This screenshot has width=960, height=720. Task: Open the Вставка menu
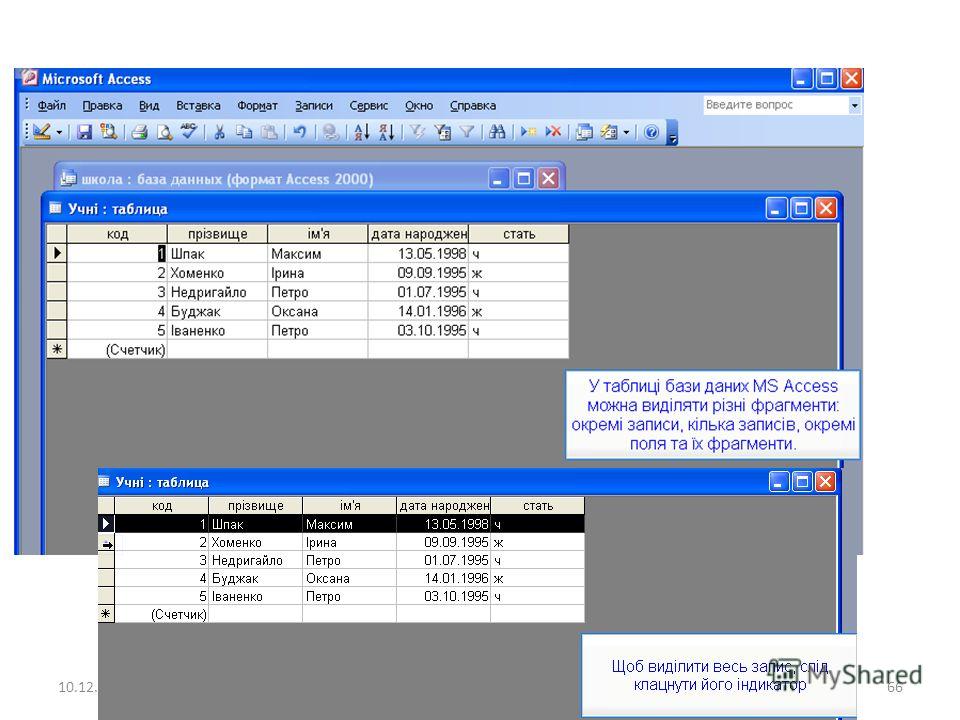point(198,105)
